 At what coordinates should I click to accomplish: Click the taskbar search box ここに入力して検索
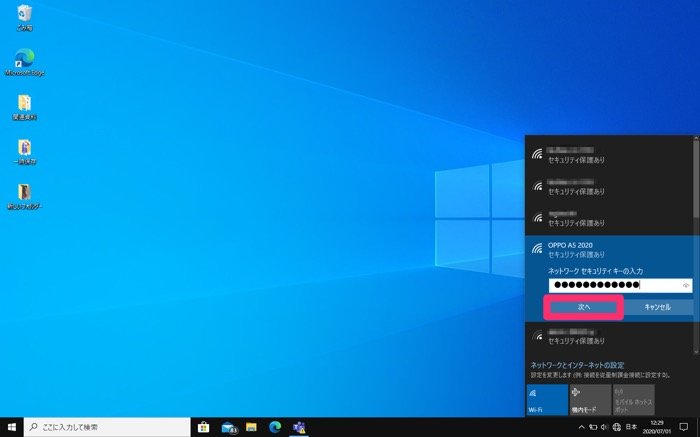108,427
